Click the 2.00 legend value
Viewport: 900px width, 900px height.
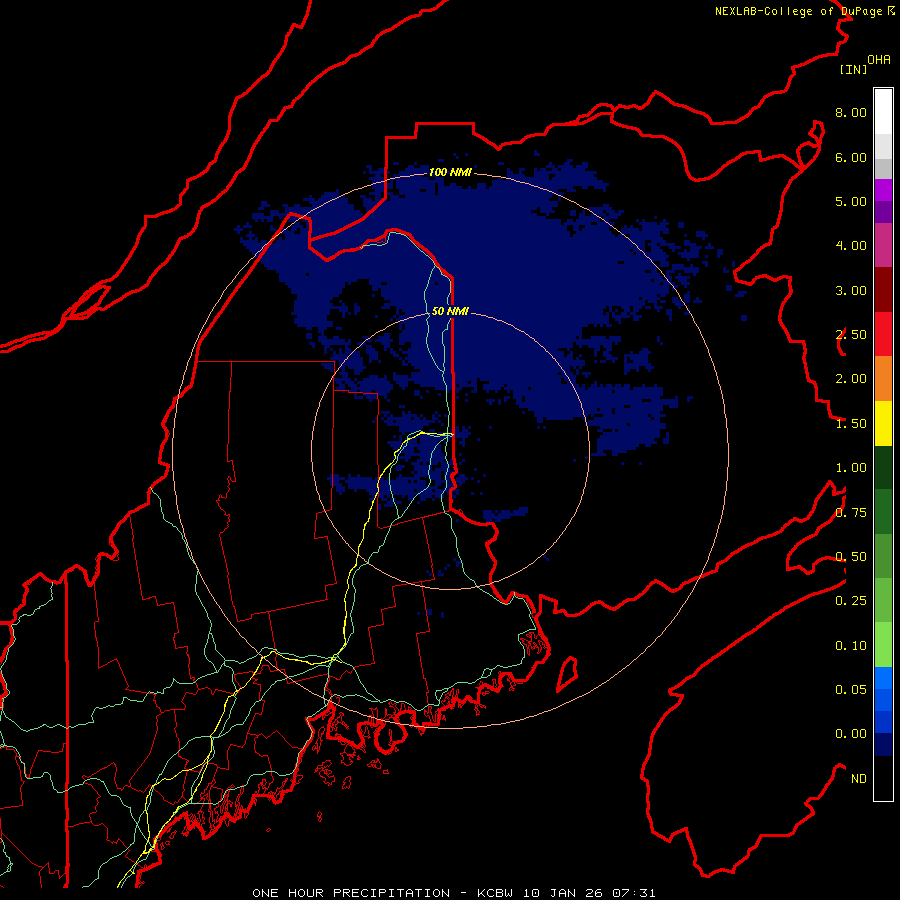[x=851, y=379]
